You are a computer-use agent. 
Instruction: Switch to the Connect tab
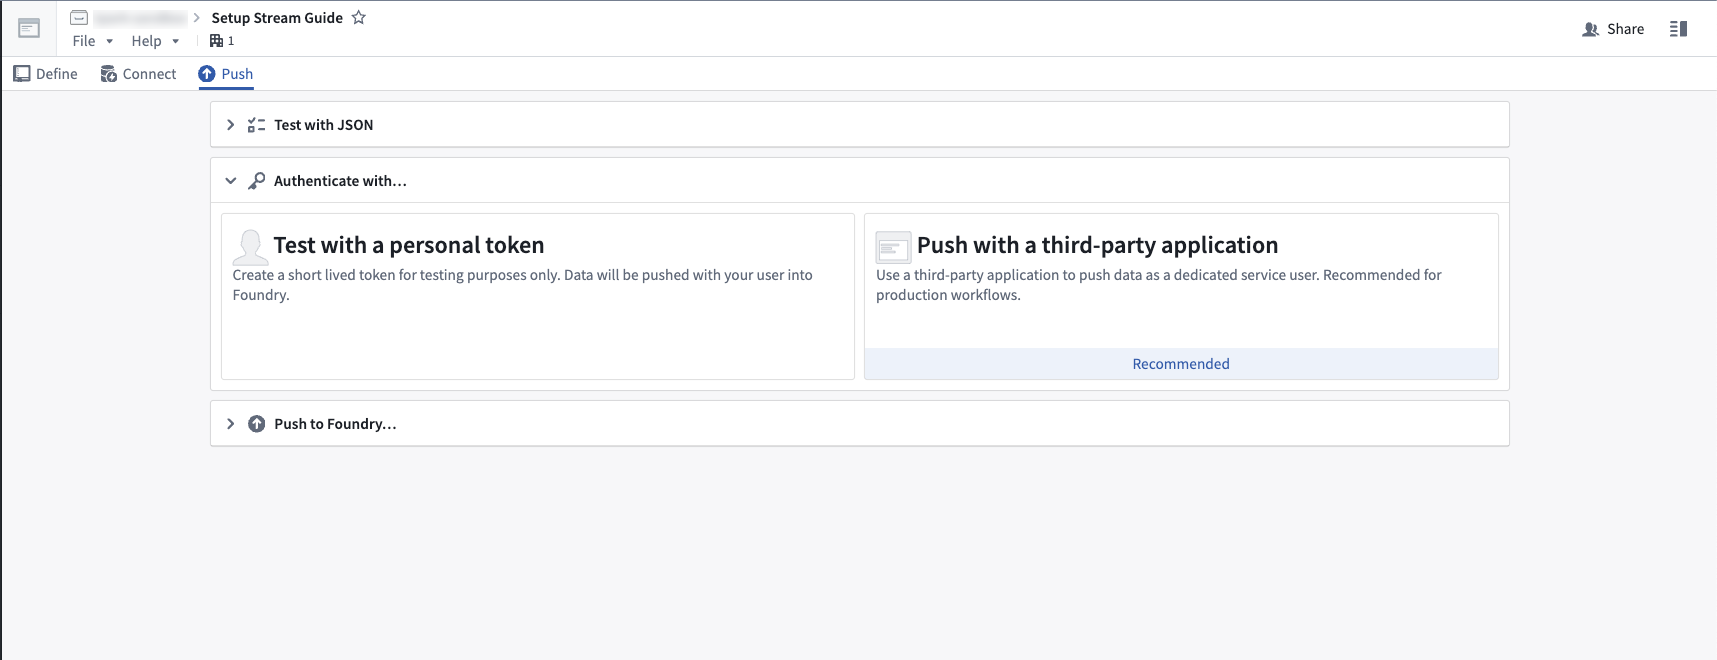click(139, 74)
